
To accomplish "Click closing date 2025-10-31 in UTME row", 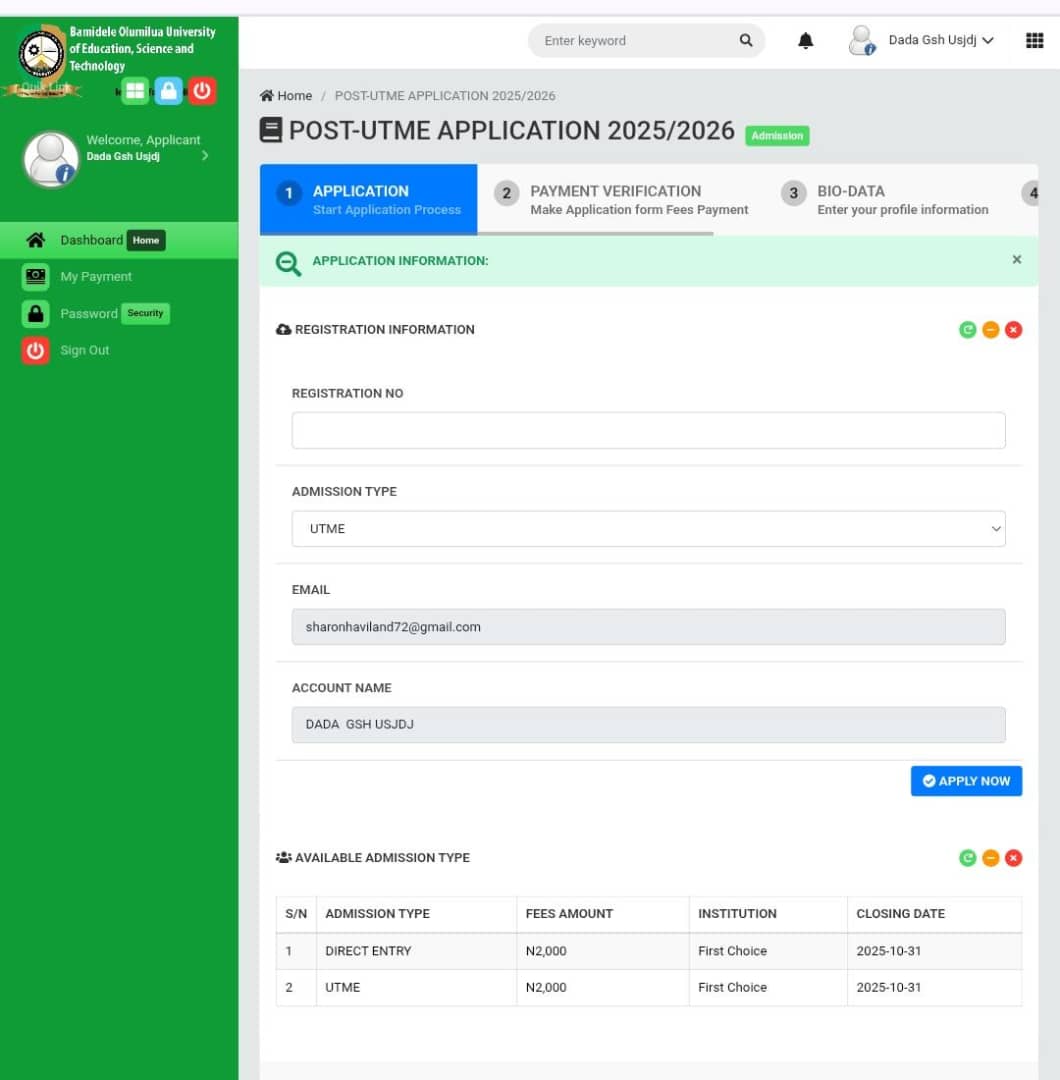I will (888, 987).
